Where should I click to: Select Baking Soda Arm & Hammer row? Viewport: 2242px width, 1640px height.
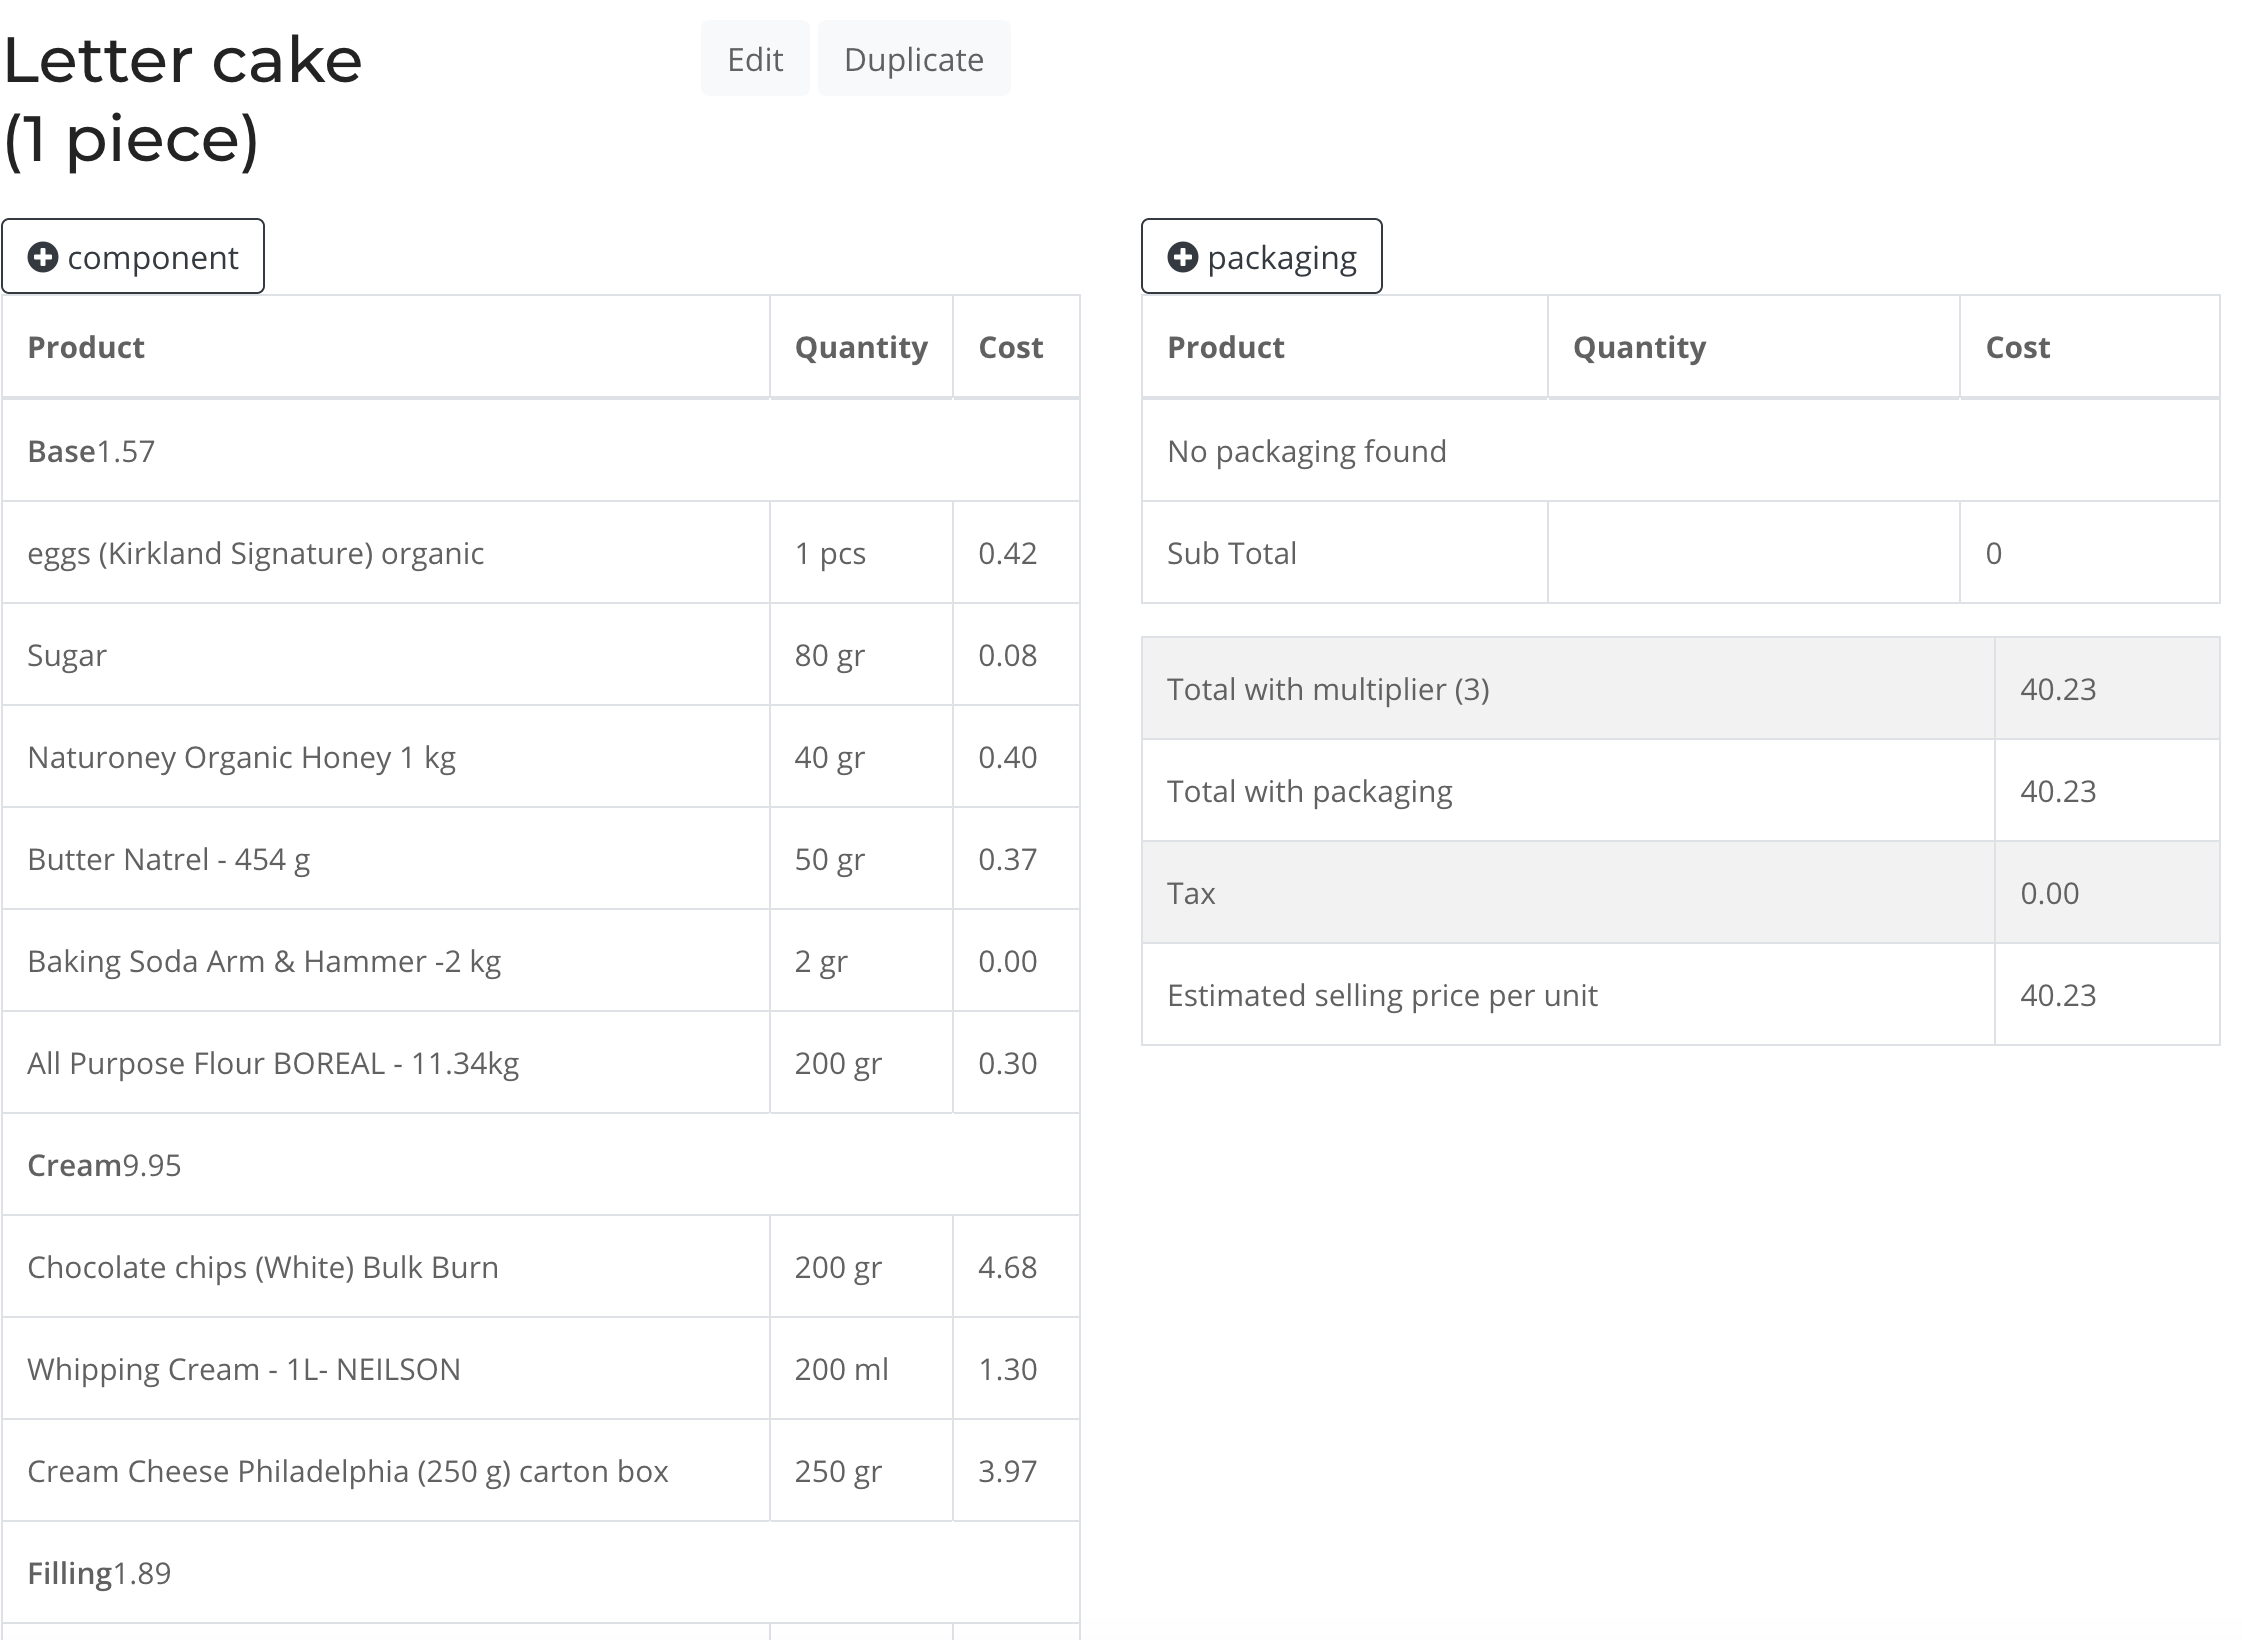tap(264, 961)
